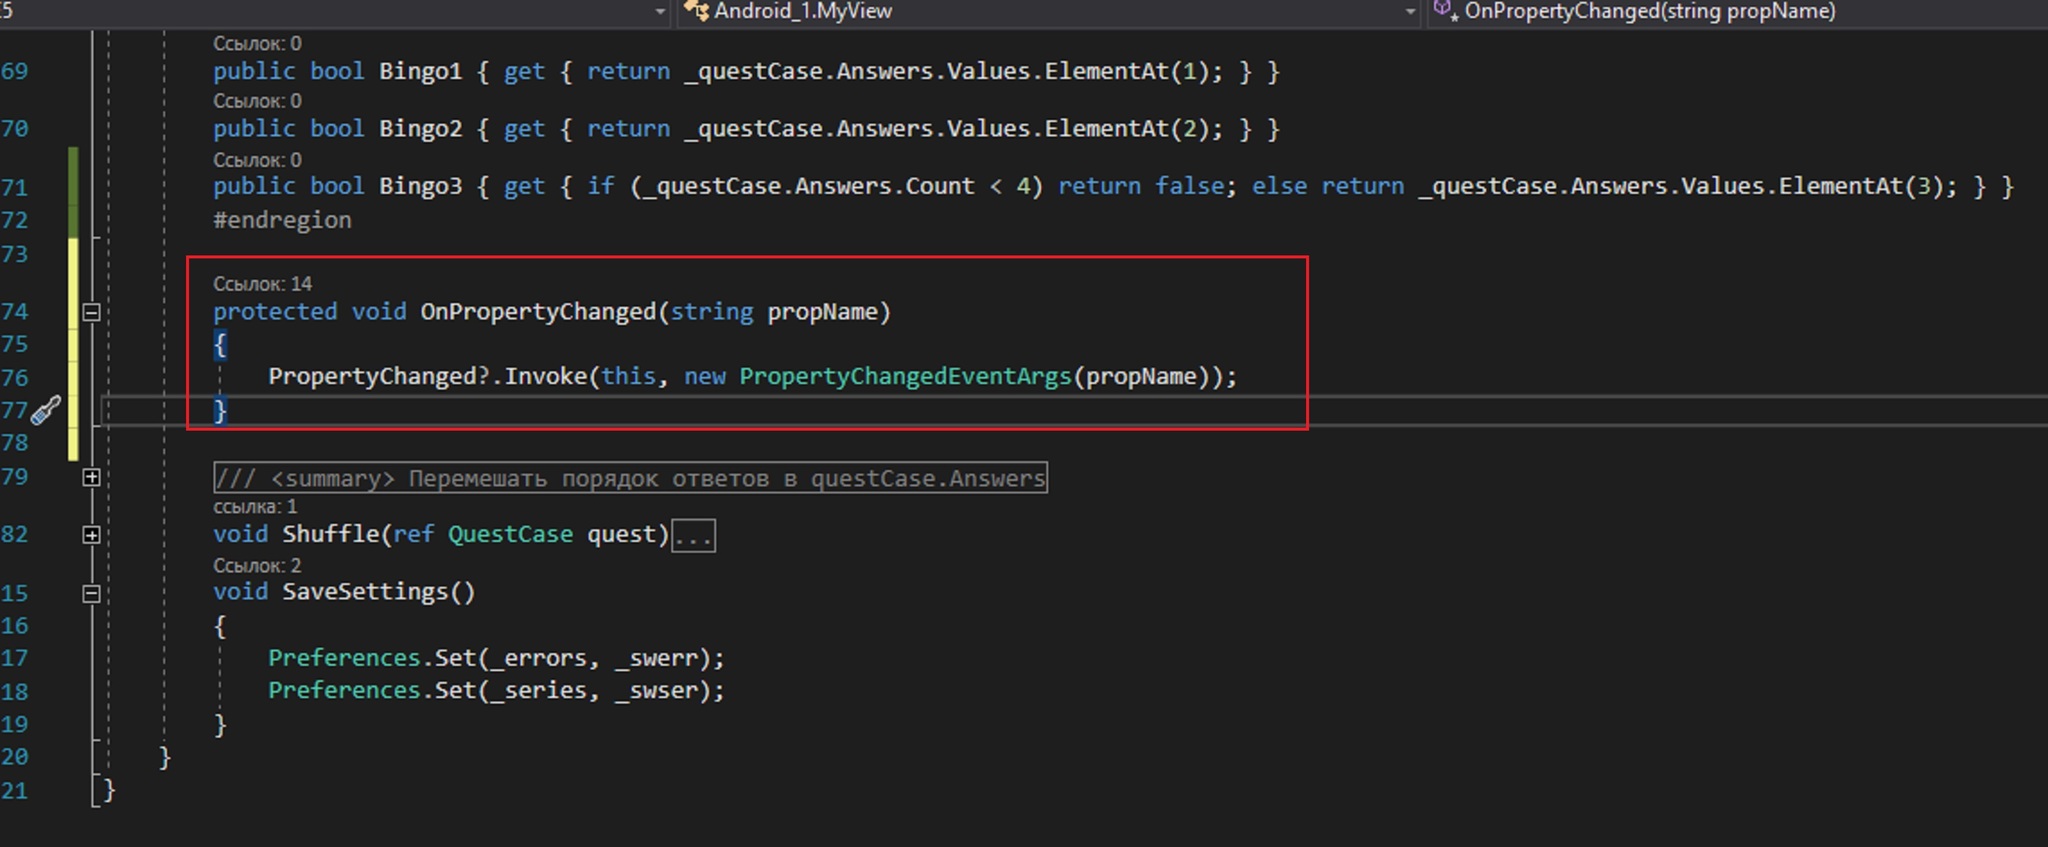Screen dimensions: 2048x847
Task: Click line number 76 in the gutter
Action: pos(15,378)
